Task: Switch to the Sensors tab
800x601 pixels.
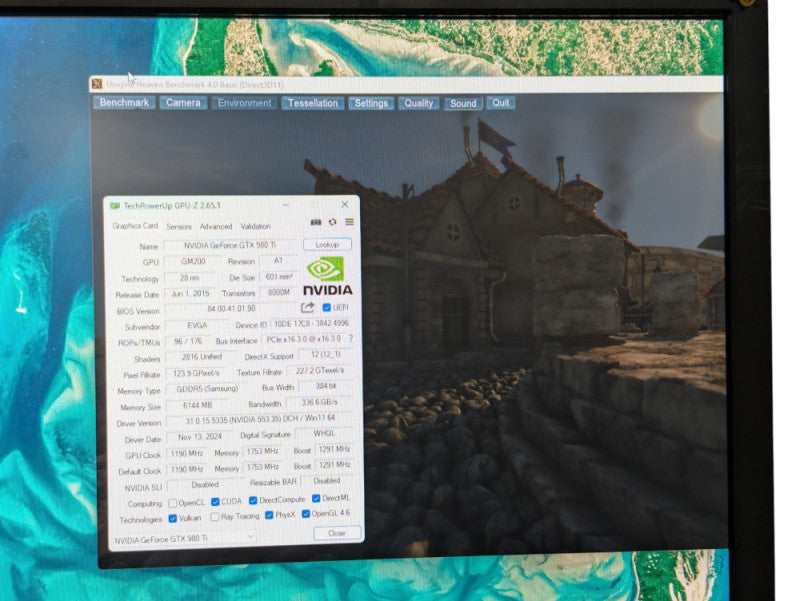Action: click(179, 227)
